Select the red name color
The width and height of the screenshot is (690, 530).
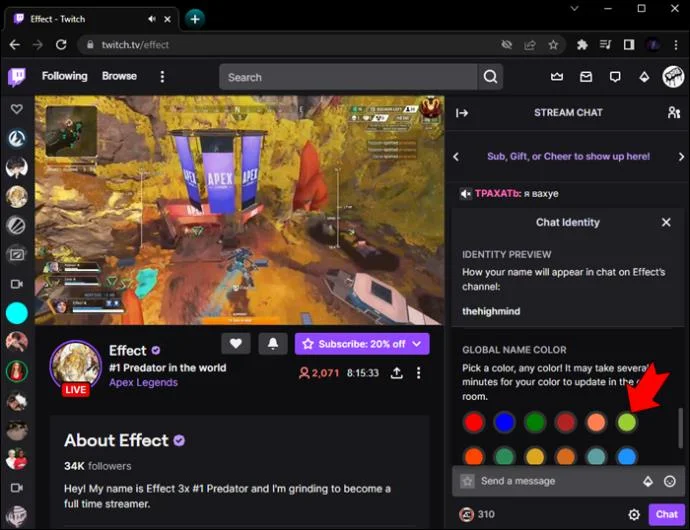pyautogui.click(x=474, y=422)
